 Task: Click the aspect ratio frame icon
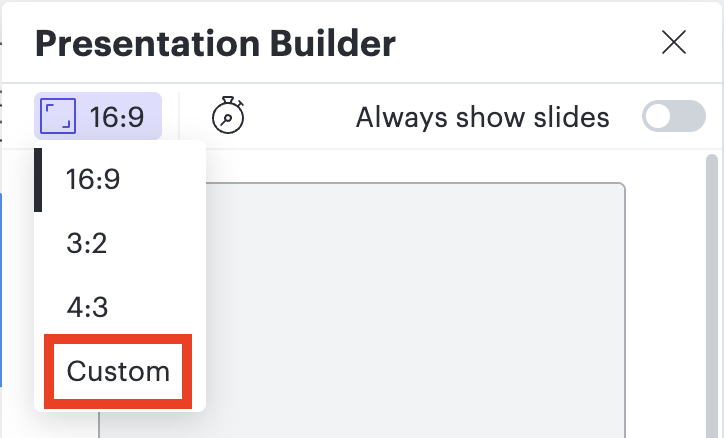pyautogui.click(x=60, y=117)
